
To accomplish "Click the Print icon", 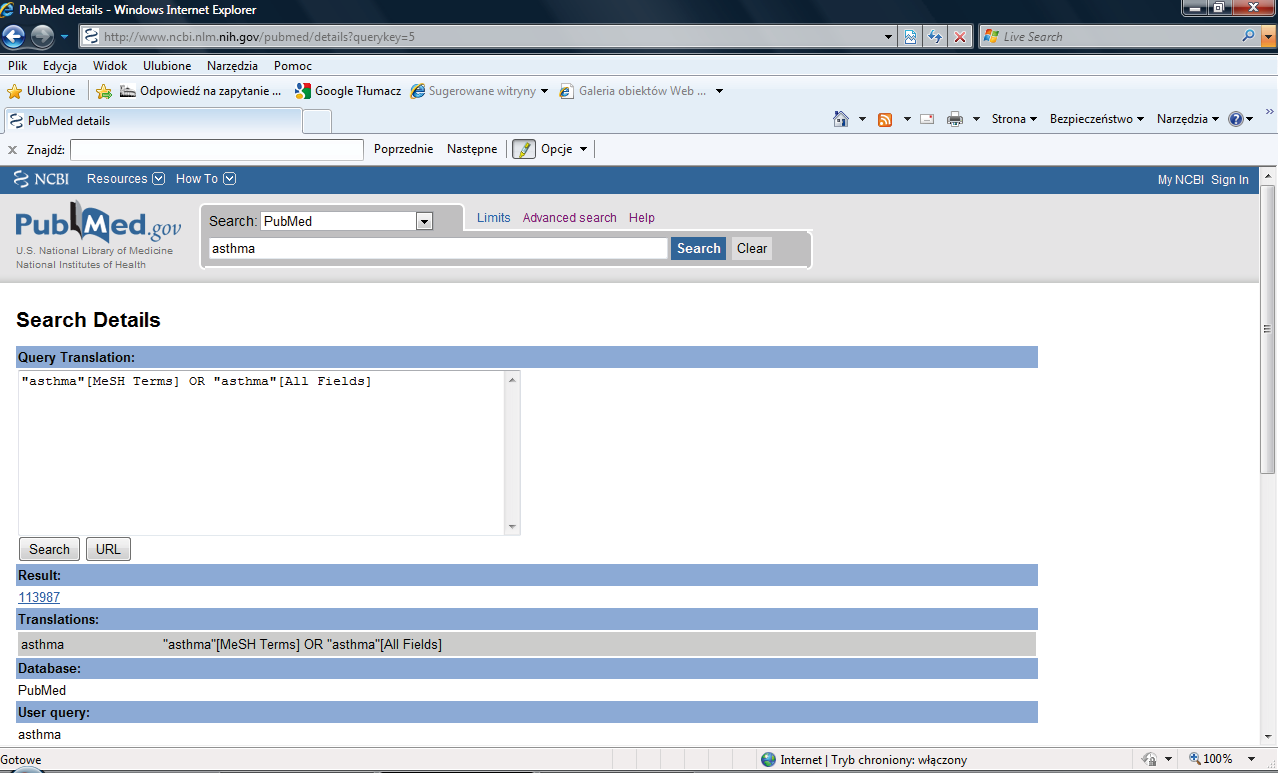I will pyautogui.click(x=954, y=119).
